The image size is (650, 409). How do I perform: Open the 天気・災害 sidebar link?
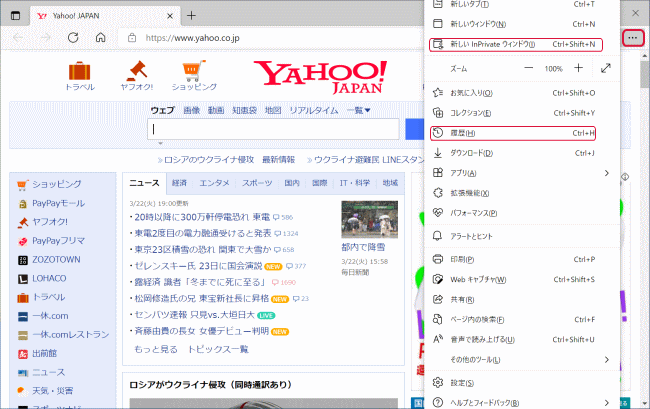point(53,391)
